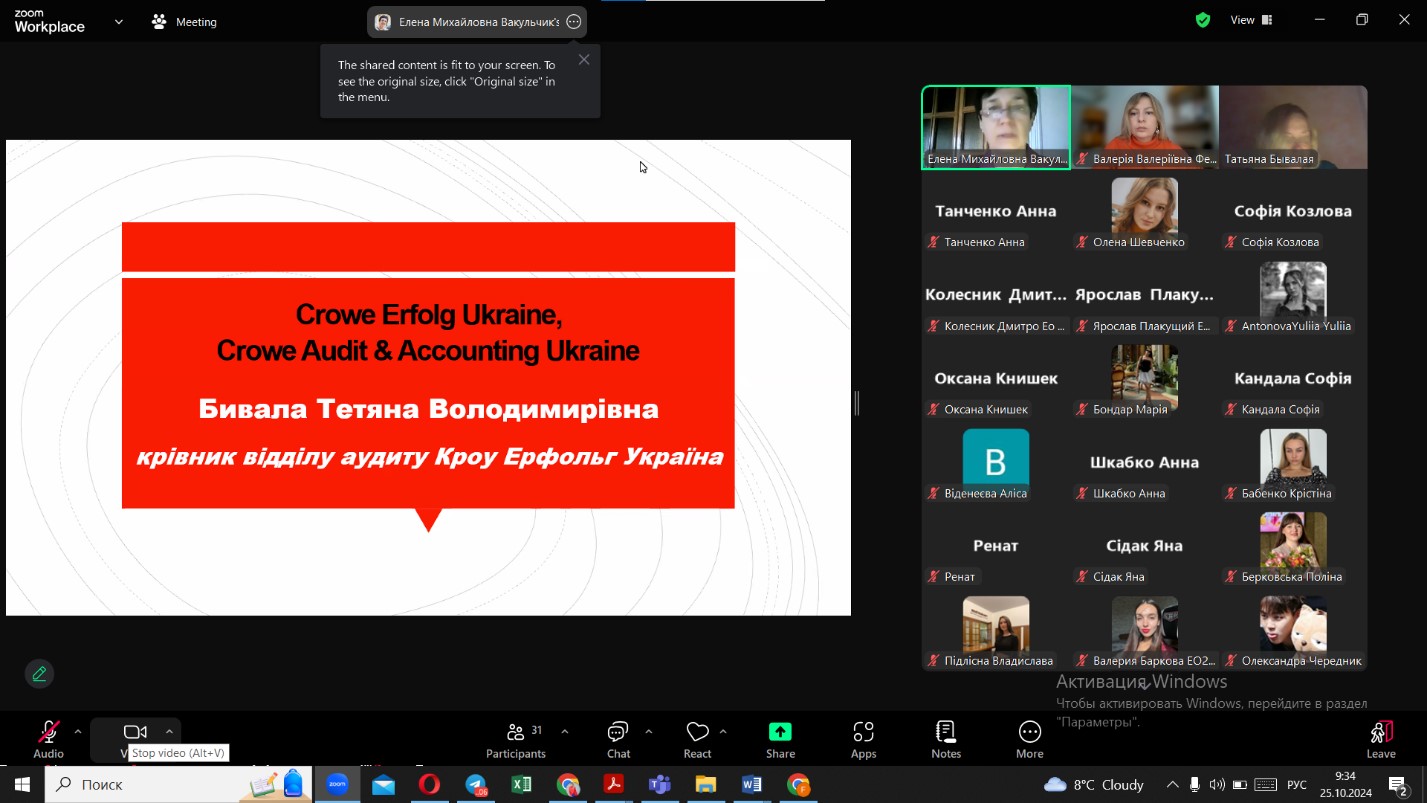1427x803 pixels.
Task: Expand Chat options arrow
Action: [x=648, y=732]
